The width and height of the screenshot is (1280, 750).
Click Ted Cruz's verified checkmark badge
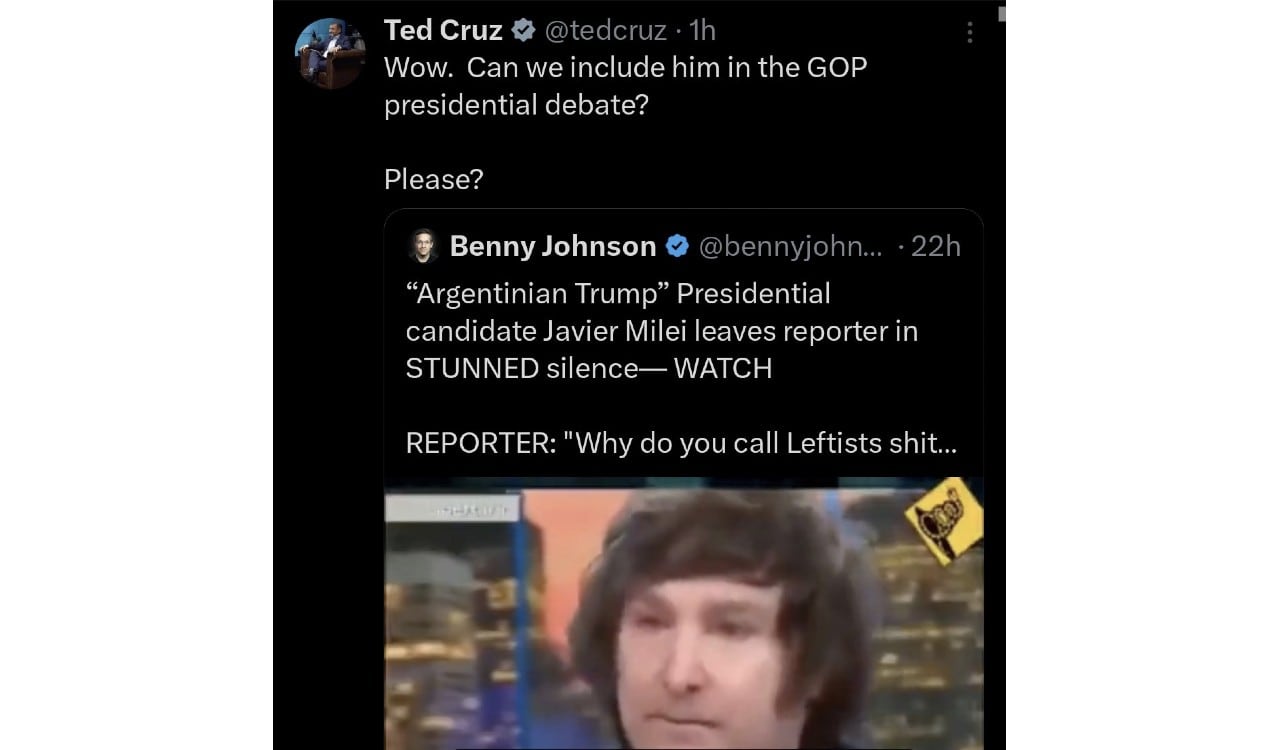[524, 30]
